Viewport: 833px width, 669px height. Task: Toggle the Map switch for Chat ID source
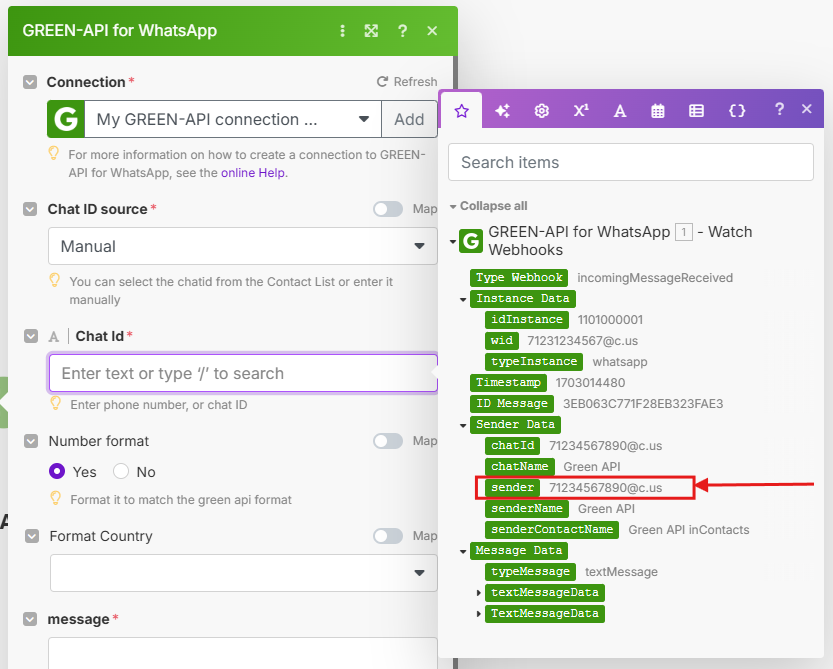coord(388,209)
